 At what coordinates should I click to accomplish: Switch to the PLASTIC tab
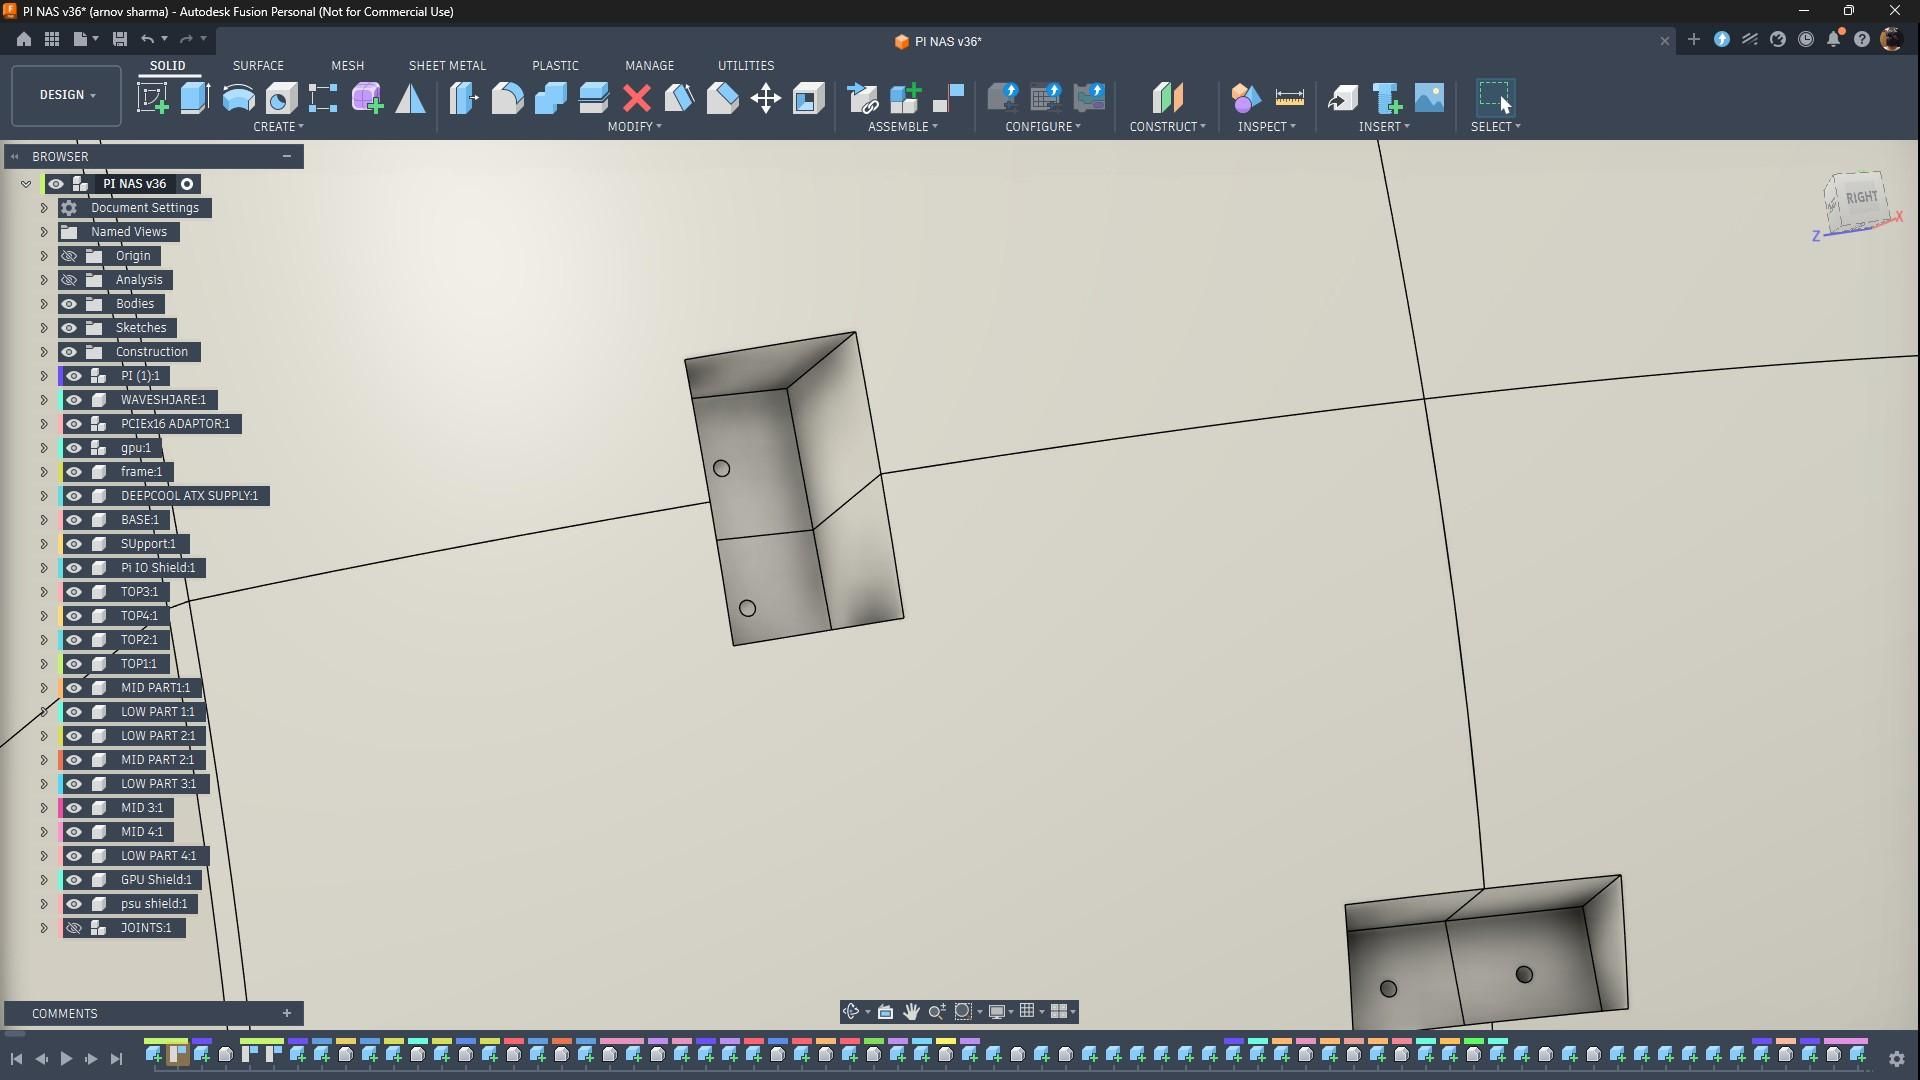[x=555, y=66]
